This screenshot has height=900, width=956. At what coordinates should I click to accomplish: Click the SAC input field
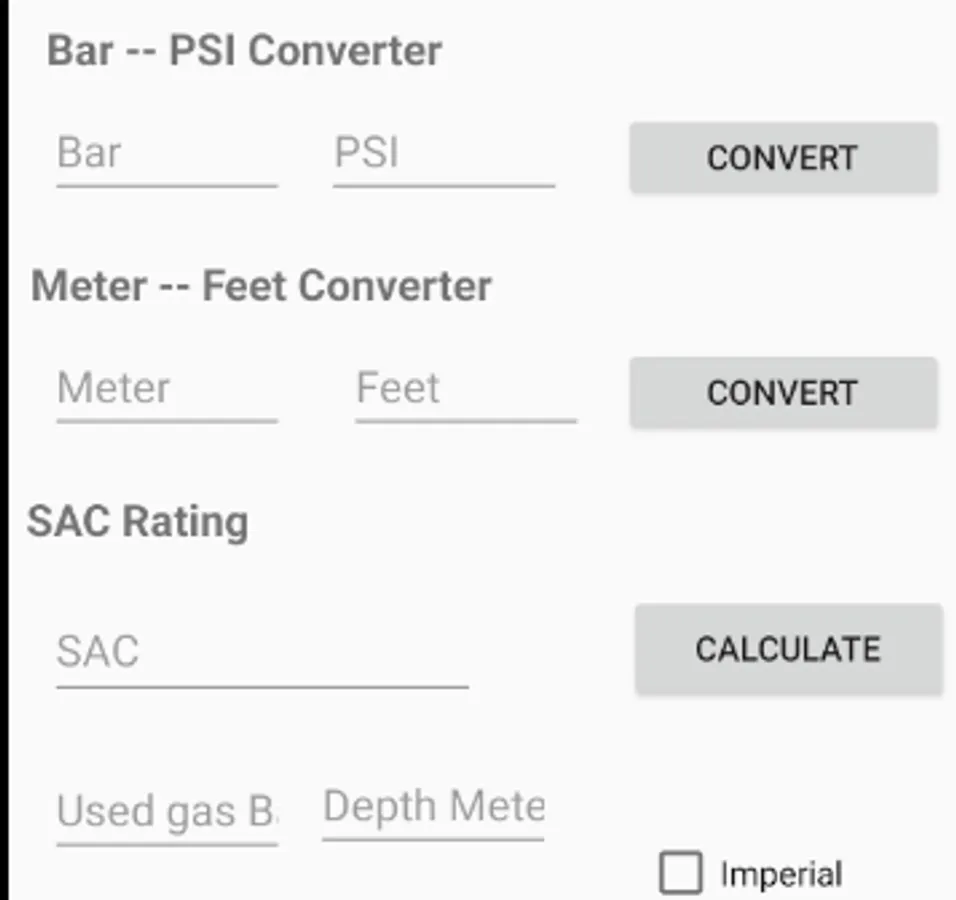(262, 653)
